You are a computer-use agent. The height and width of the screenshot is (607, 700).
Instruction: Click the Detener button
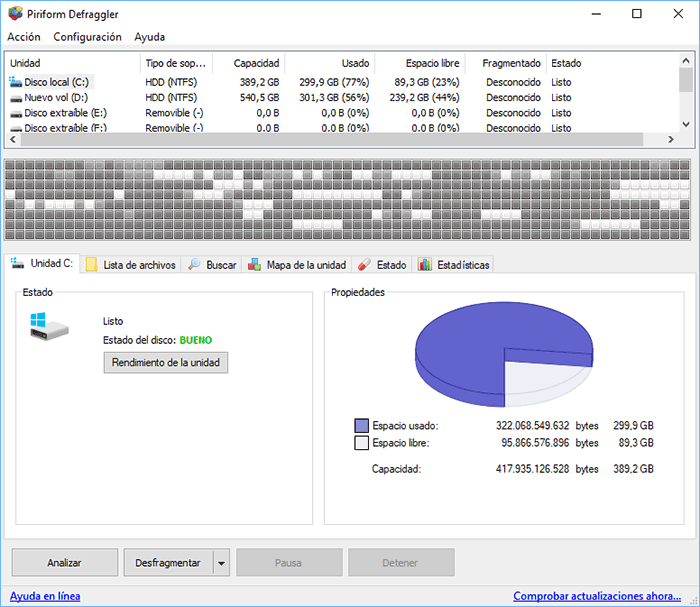point(401,562)
